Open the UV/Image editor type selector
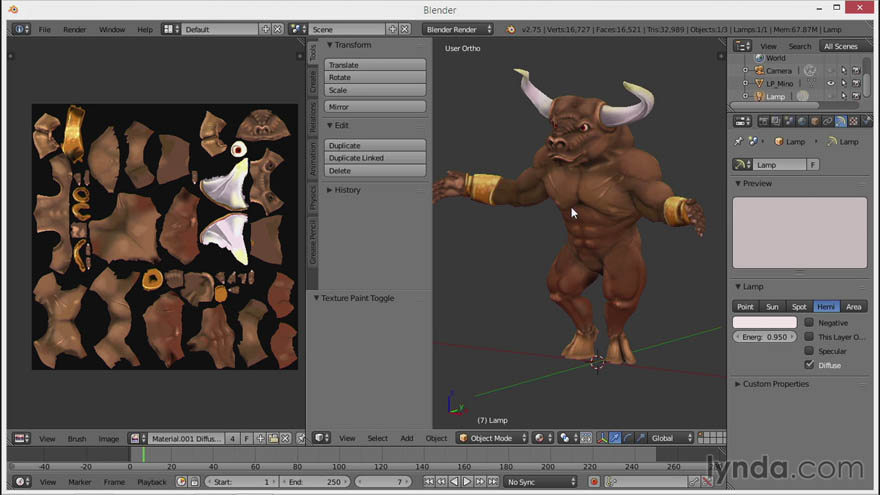The width and height of the screenshot is (880, 495). tap(21, 438)
